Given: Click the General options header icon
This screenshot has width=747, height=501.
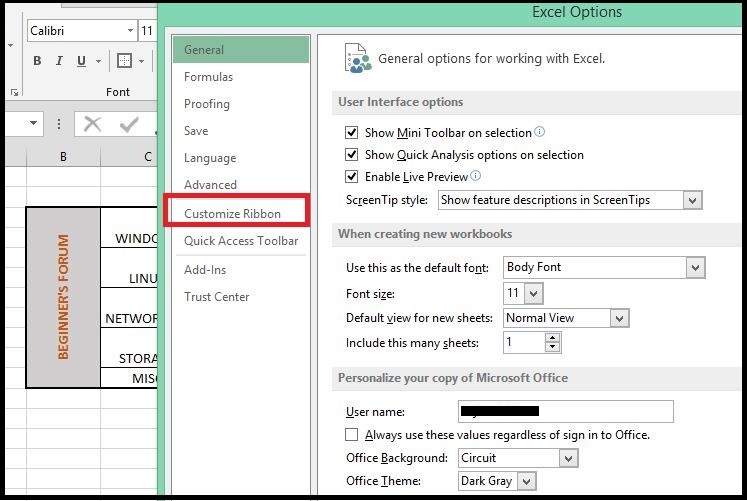Looking at the screenshot, I should (358, 58).
